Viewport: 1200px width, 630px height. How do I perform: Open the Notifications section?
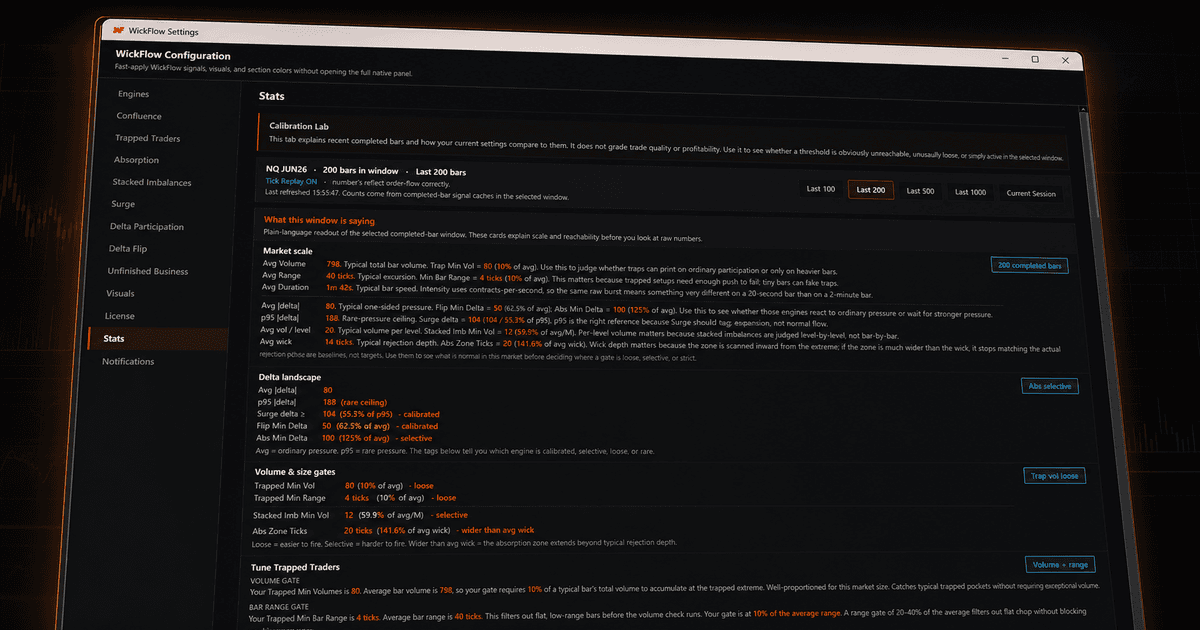point(128,361)
